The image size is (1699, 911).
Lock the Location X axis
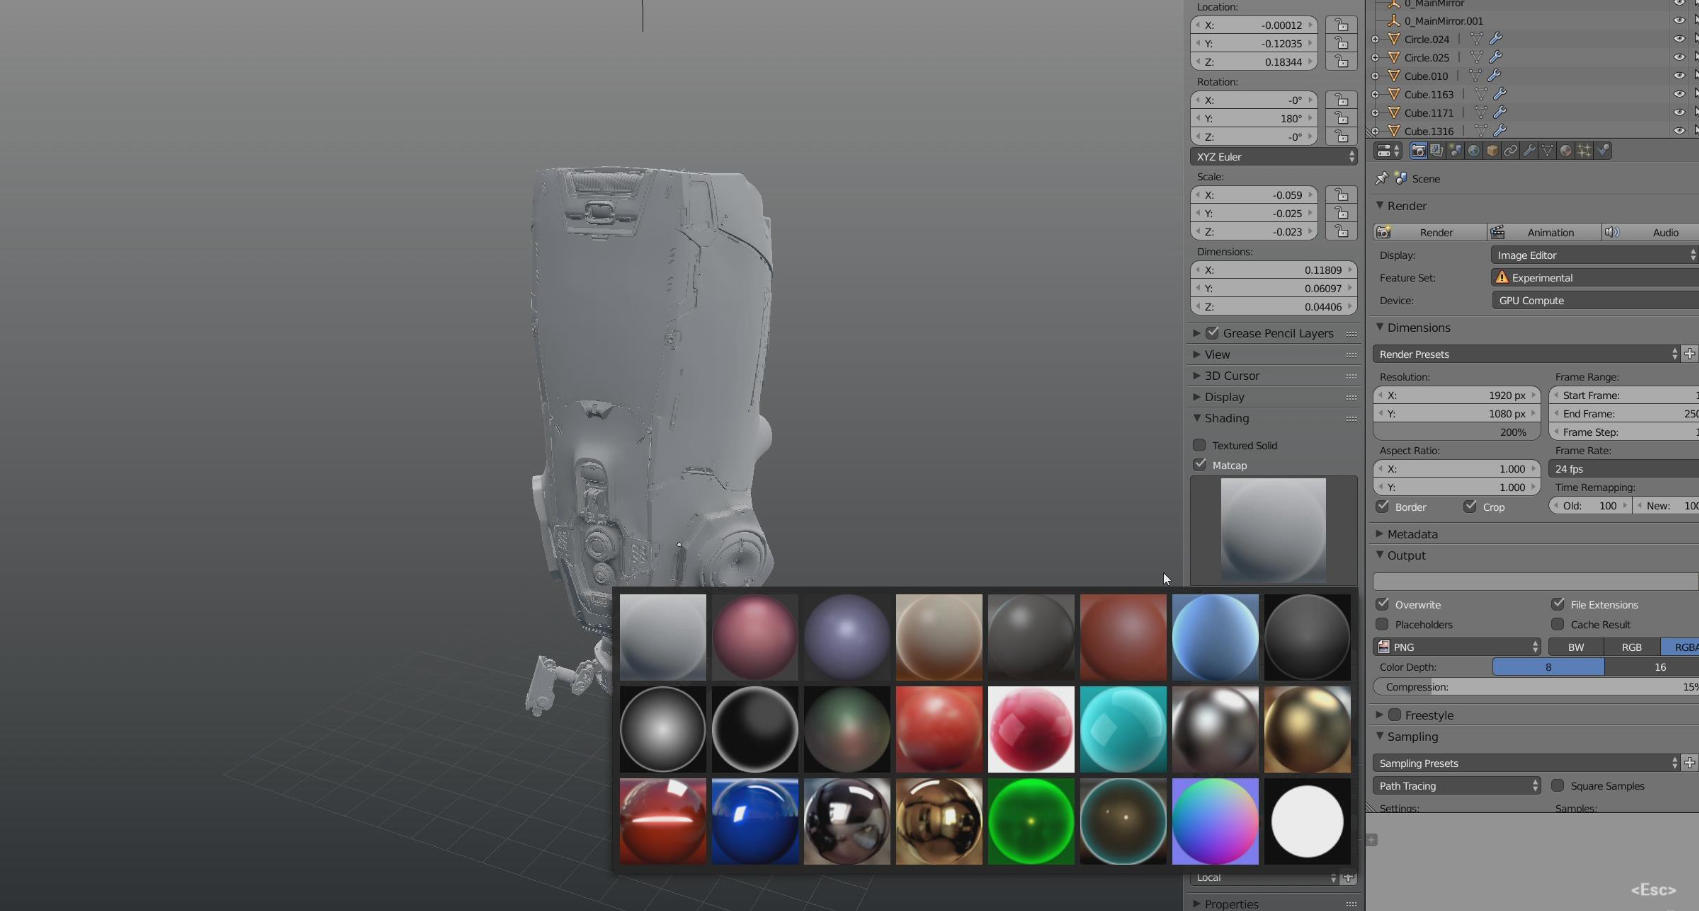(1341, 25)
